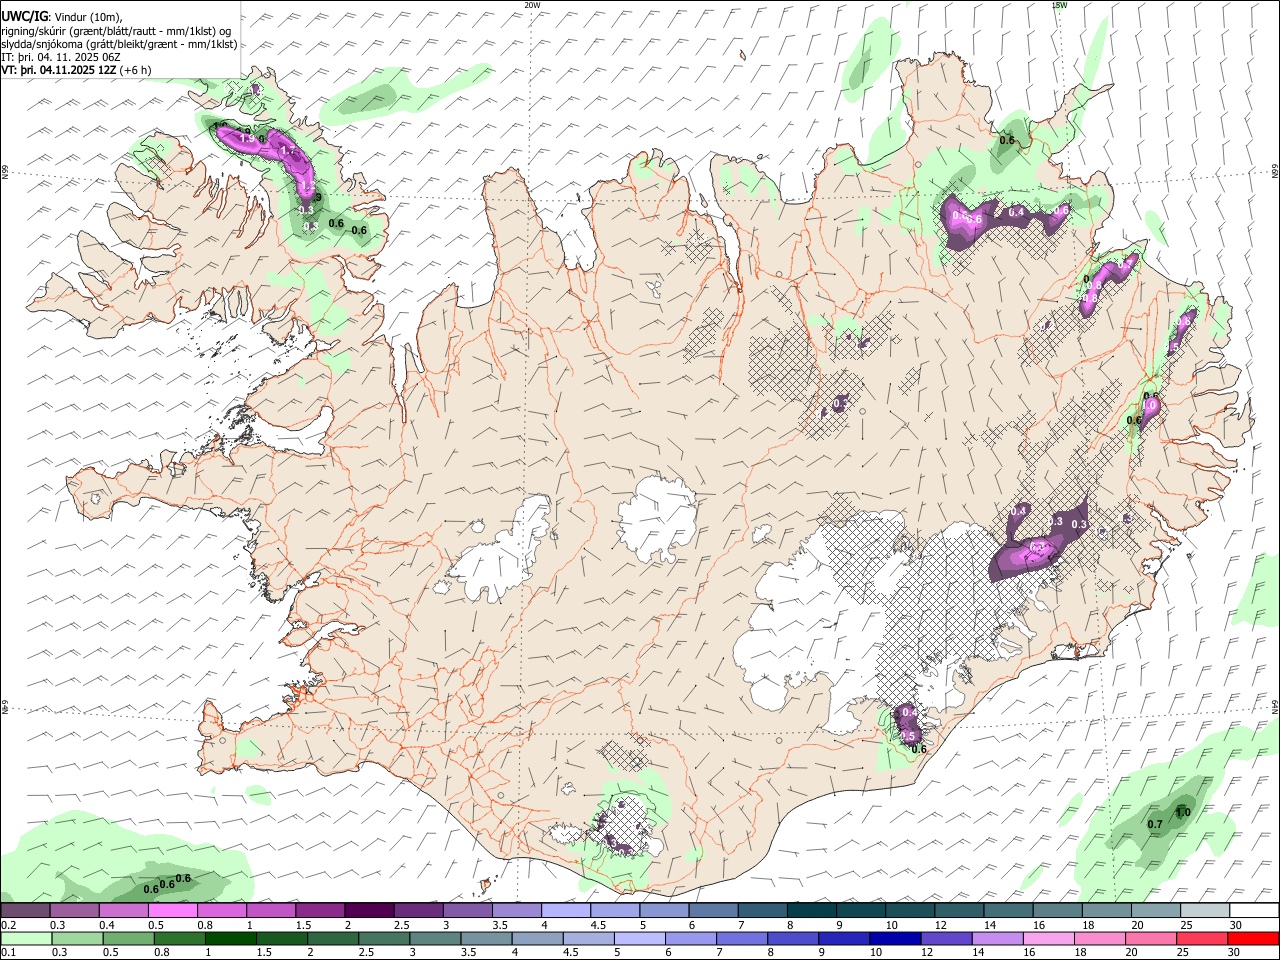The height and width of the screenshot is (960, 1280).
Task: Pick upper scale lavender swatch between 4 and 4.5
Action: (x=566, y=910)
